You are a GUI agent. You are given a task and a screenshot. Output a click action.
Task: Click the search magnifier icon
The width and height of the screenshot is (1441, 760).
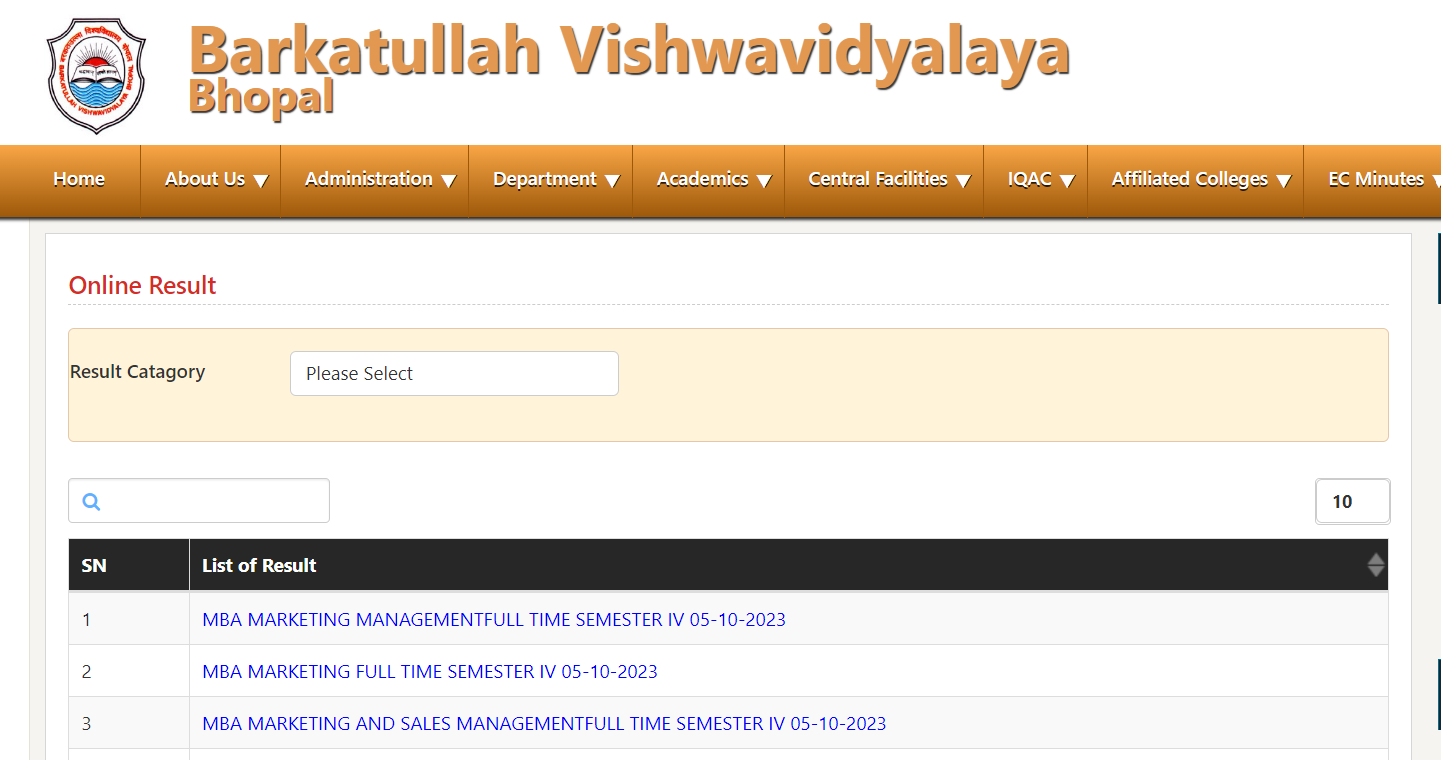91,502
